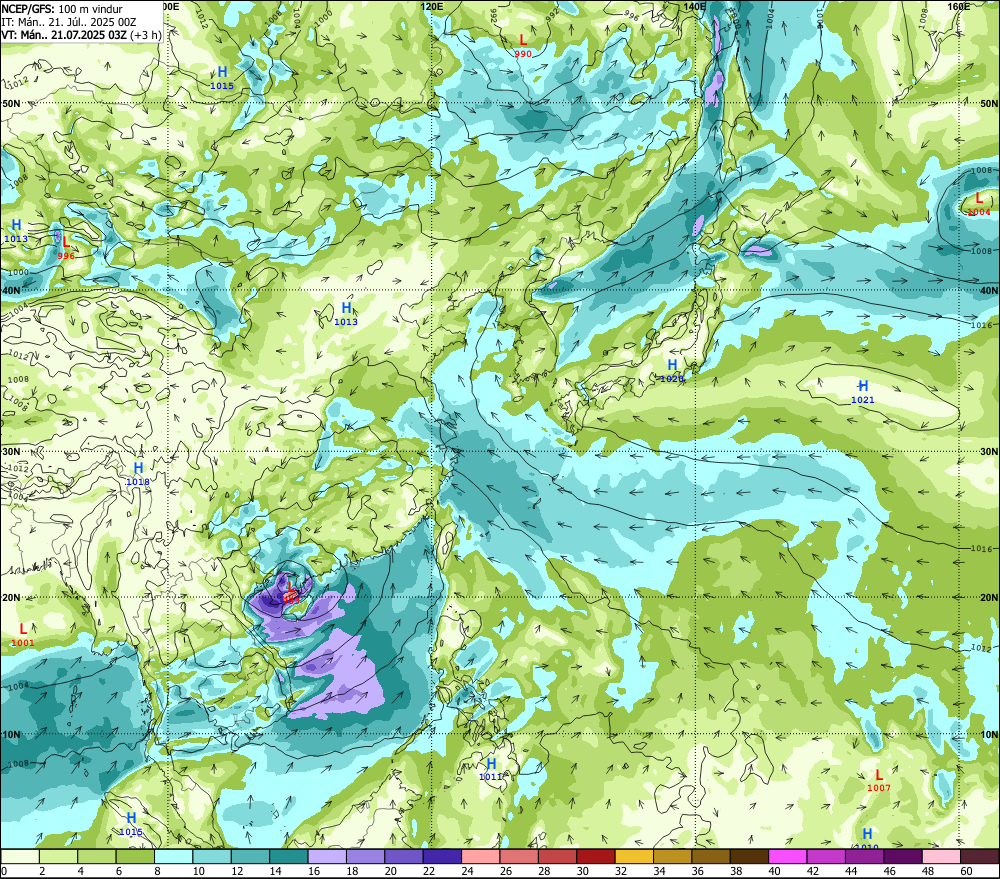
Task: Click the 'NCEP/GFS: 100 m vindur' title text
Action: (62, 9)
